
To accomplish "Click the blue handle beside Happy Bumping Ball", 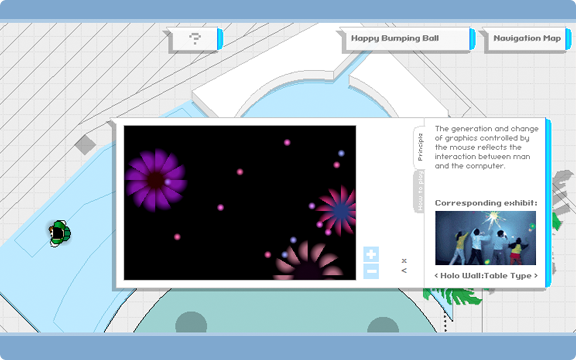I will [472, 39].
